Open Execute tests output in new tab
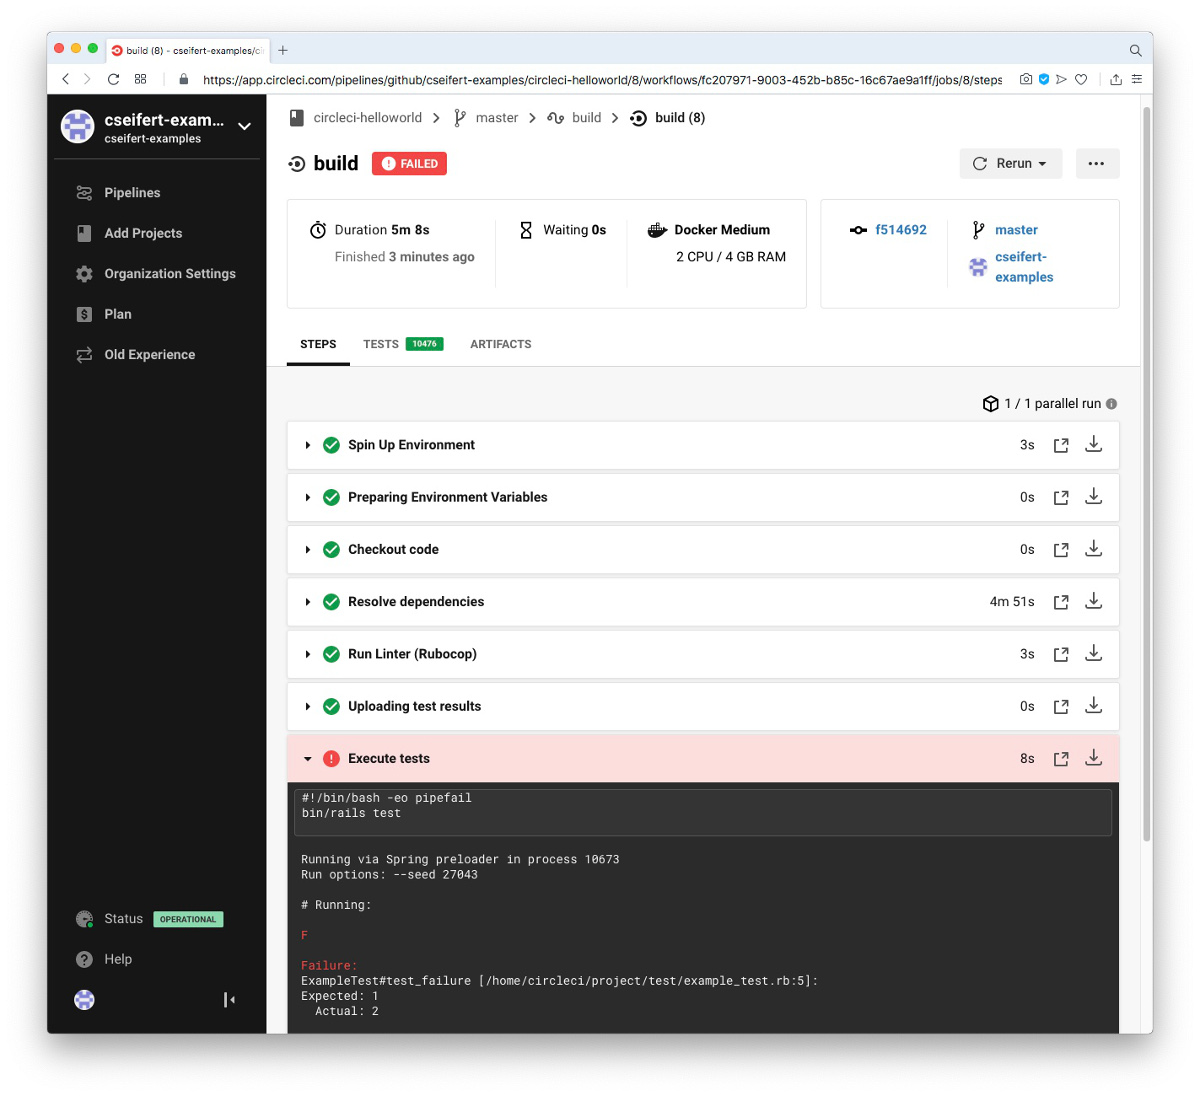 click(x=1061, y=759)
